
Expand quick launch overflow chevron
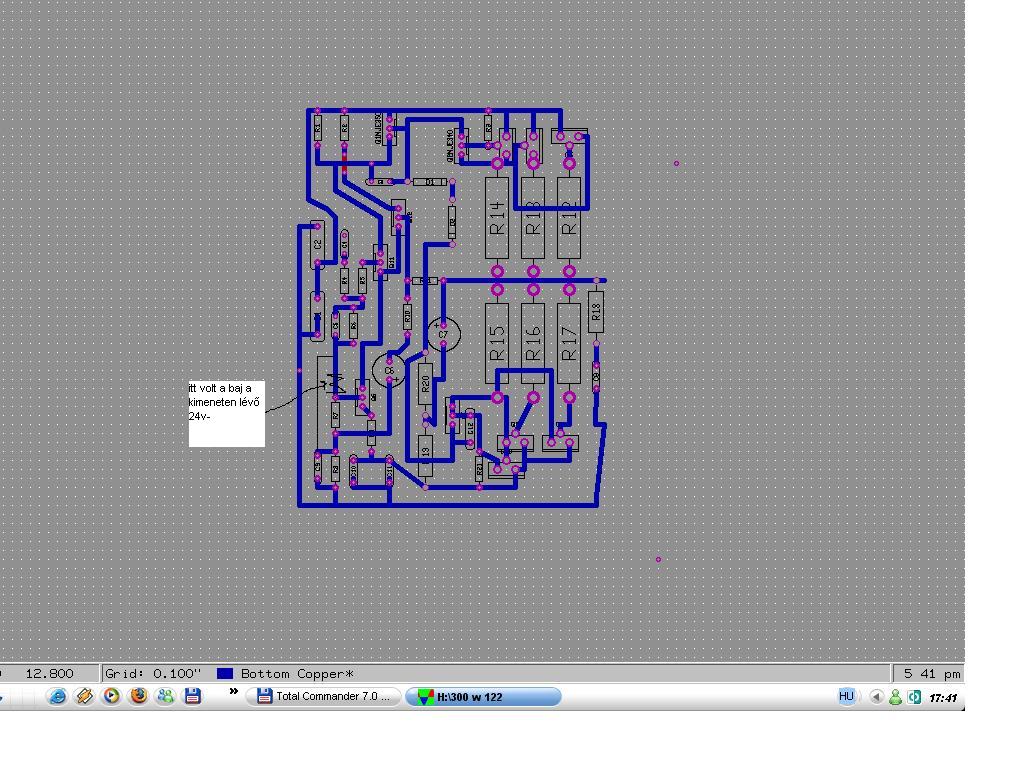[233, 692]
